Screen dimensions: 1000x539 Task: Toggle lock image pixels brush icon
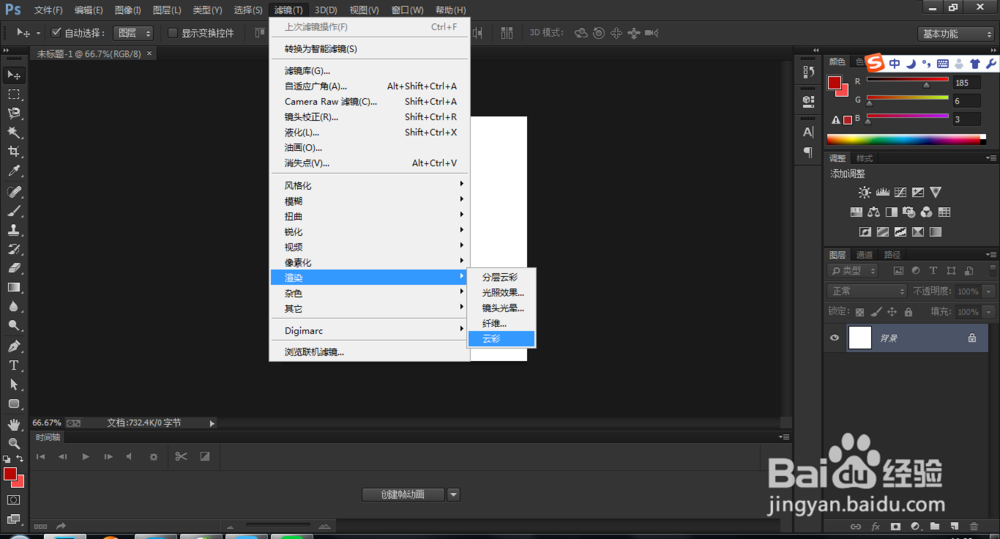click(x=876, y=312)
